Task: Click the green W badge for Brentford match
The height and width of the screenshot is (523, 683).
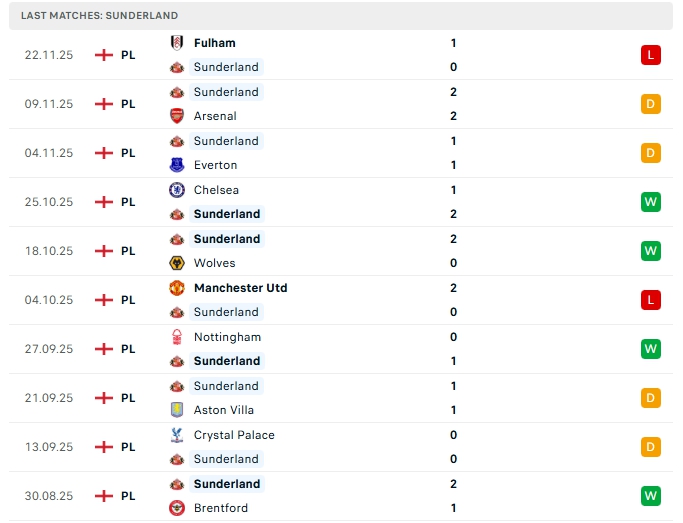Action: (651, 496)
